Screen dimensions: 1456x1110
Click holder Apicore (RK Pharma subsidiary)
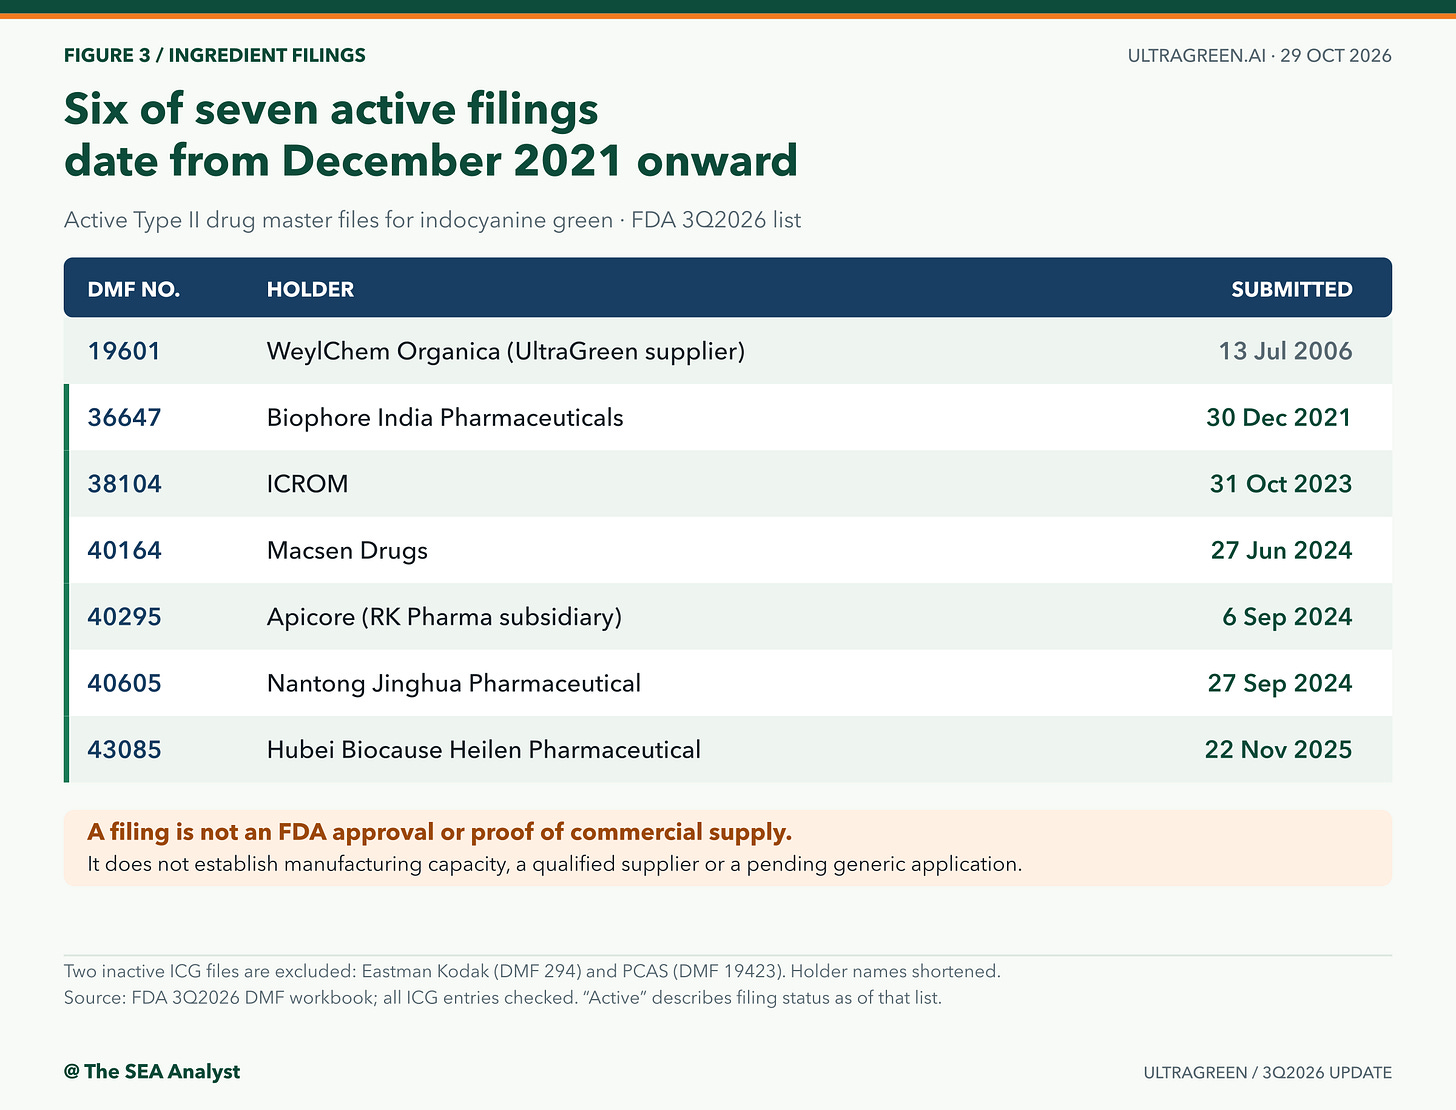(444, 618)
